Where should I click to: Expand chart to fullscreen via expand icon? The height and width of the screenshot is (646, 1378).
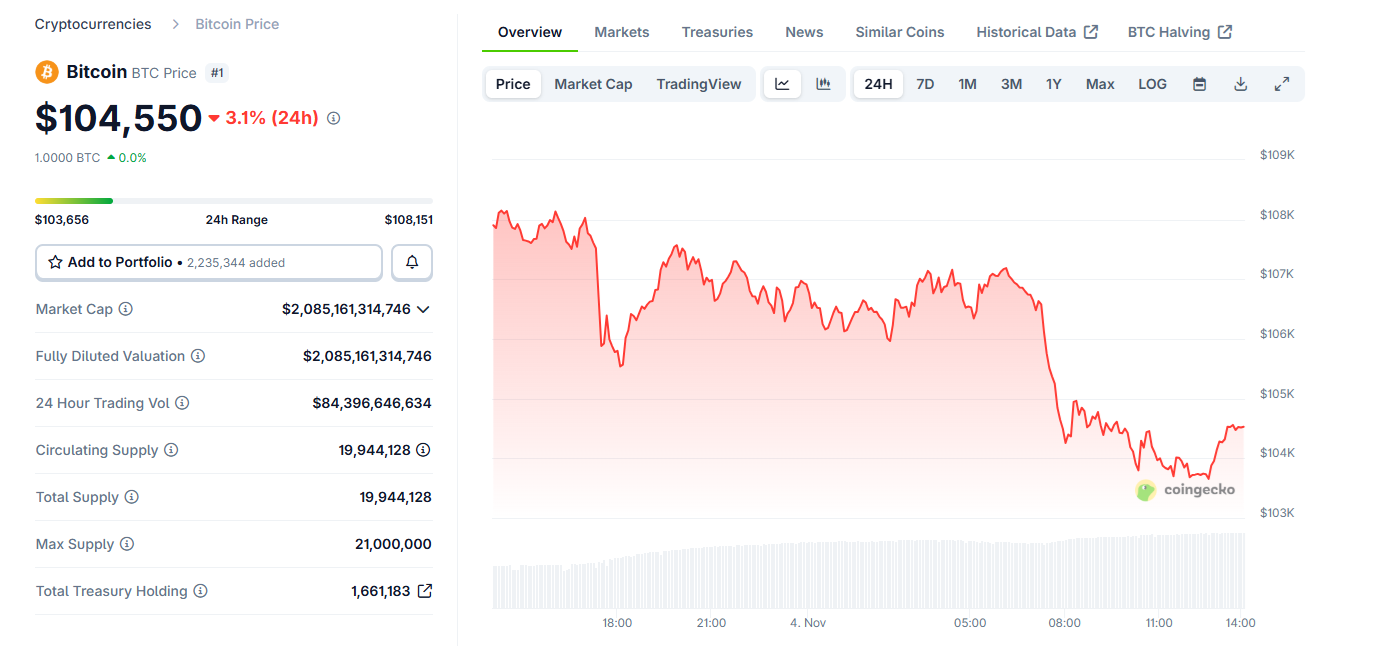coord(1282,84)
